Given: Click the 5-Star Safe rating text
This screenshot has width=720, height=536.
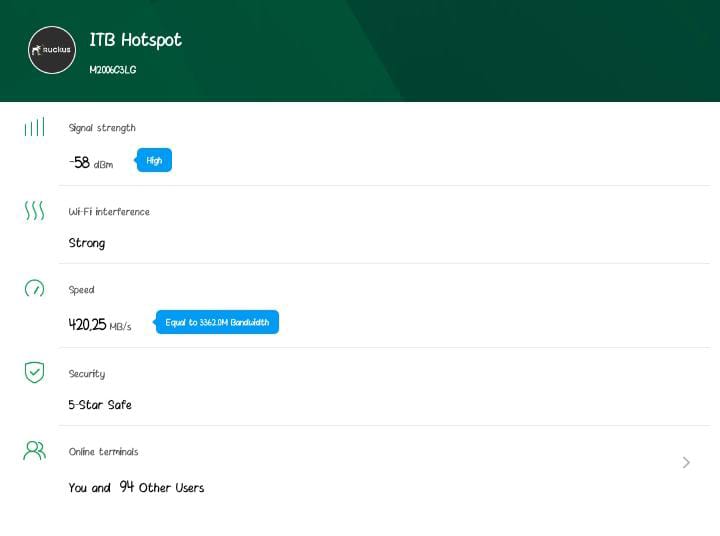Looking at the screenshot, I should [100, 405].
